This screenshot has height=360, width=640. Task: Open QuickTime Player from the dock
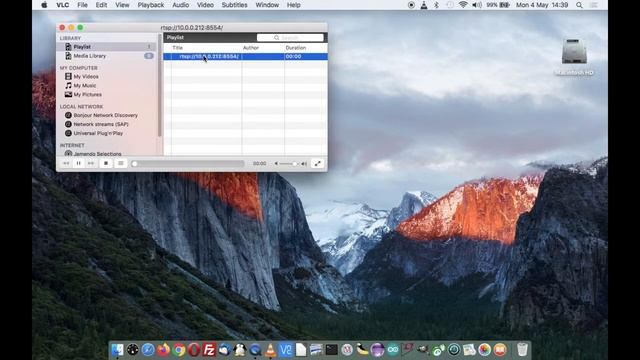[255, 350]
